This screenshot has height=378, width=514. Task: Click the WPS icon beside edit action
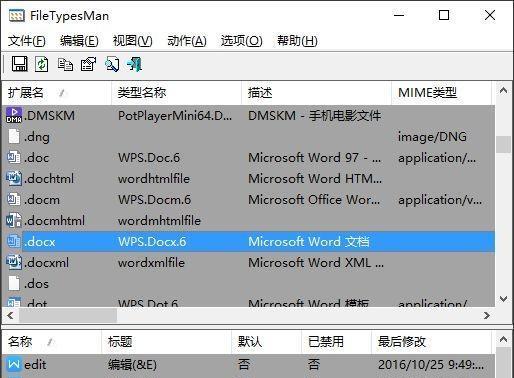click(x=14, y=364)
